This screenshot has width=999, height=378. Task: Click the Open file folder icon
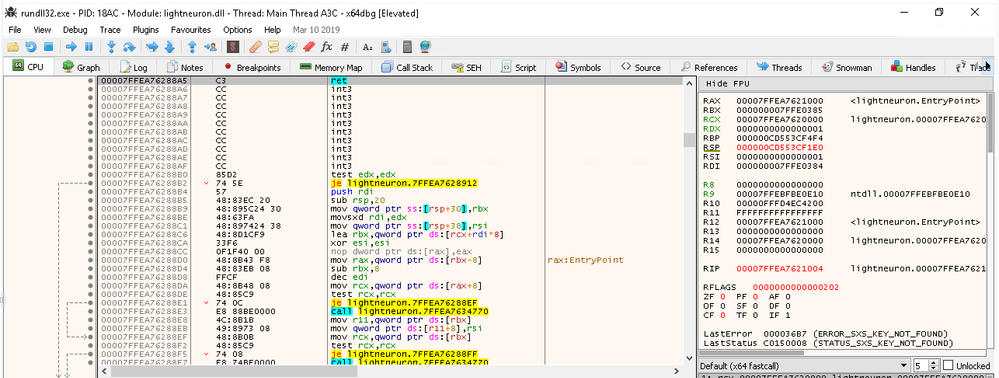point(13,47)
